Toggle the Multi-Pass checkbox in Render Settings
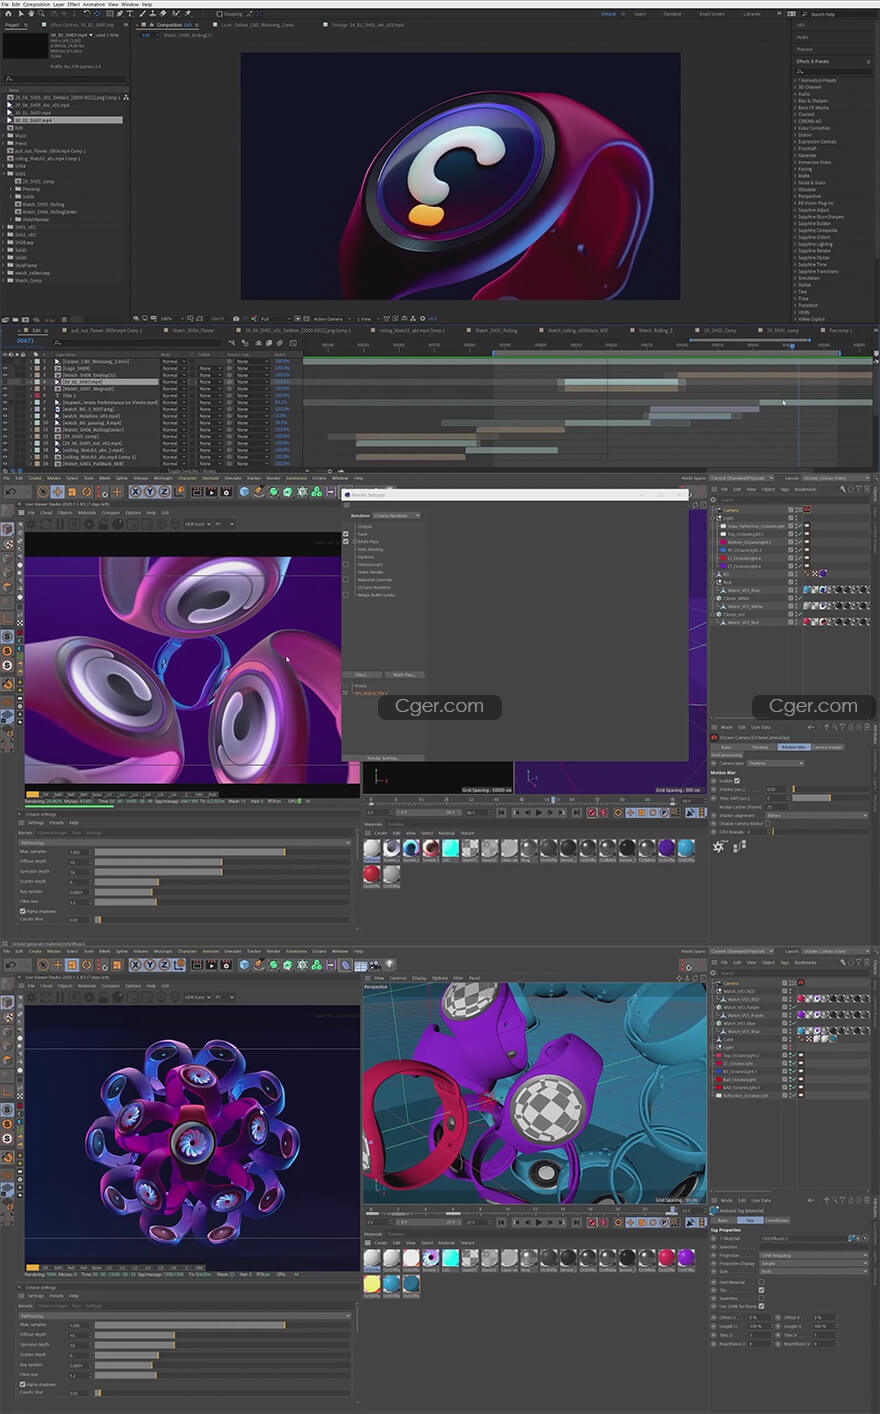 pos(346,542)
